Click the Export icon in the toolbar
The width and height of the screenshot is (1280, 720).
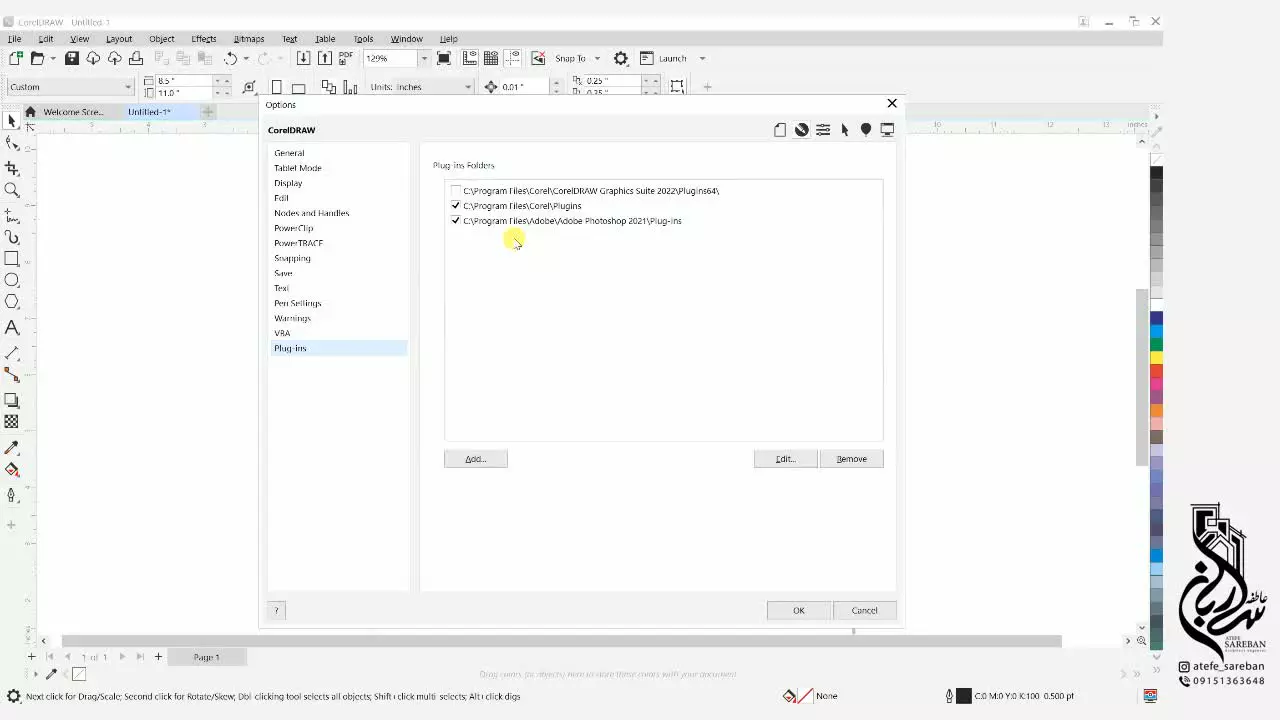coord(325,58)
